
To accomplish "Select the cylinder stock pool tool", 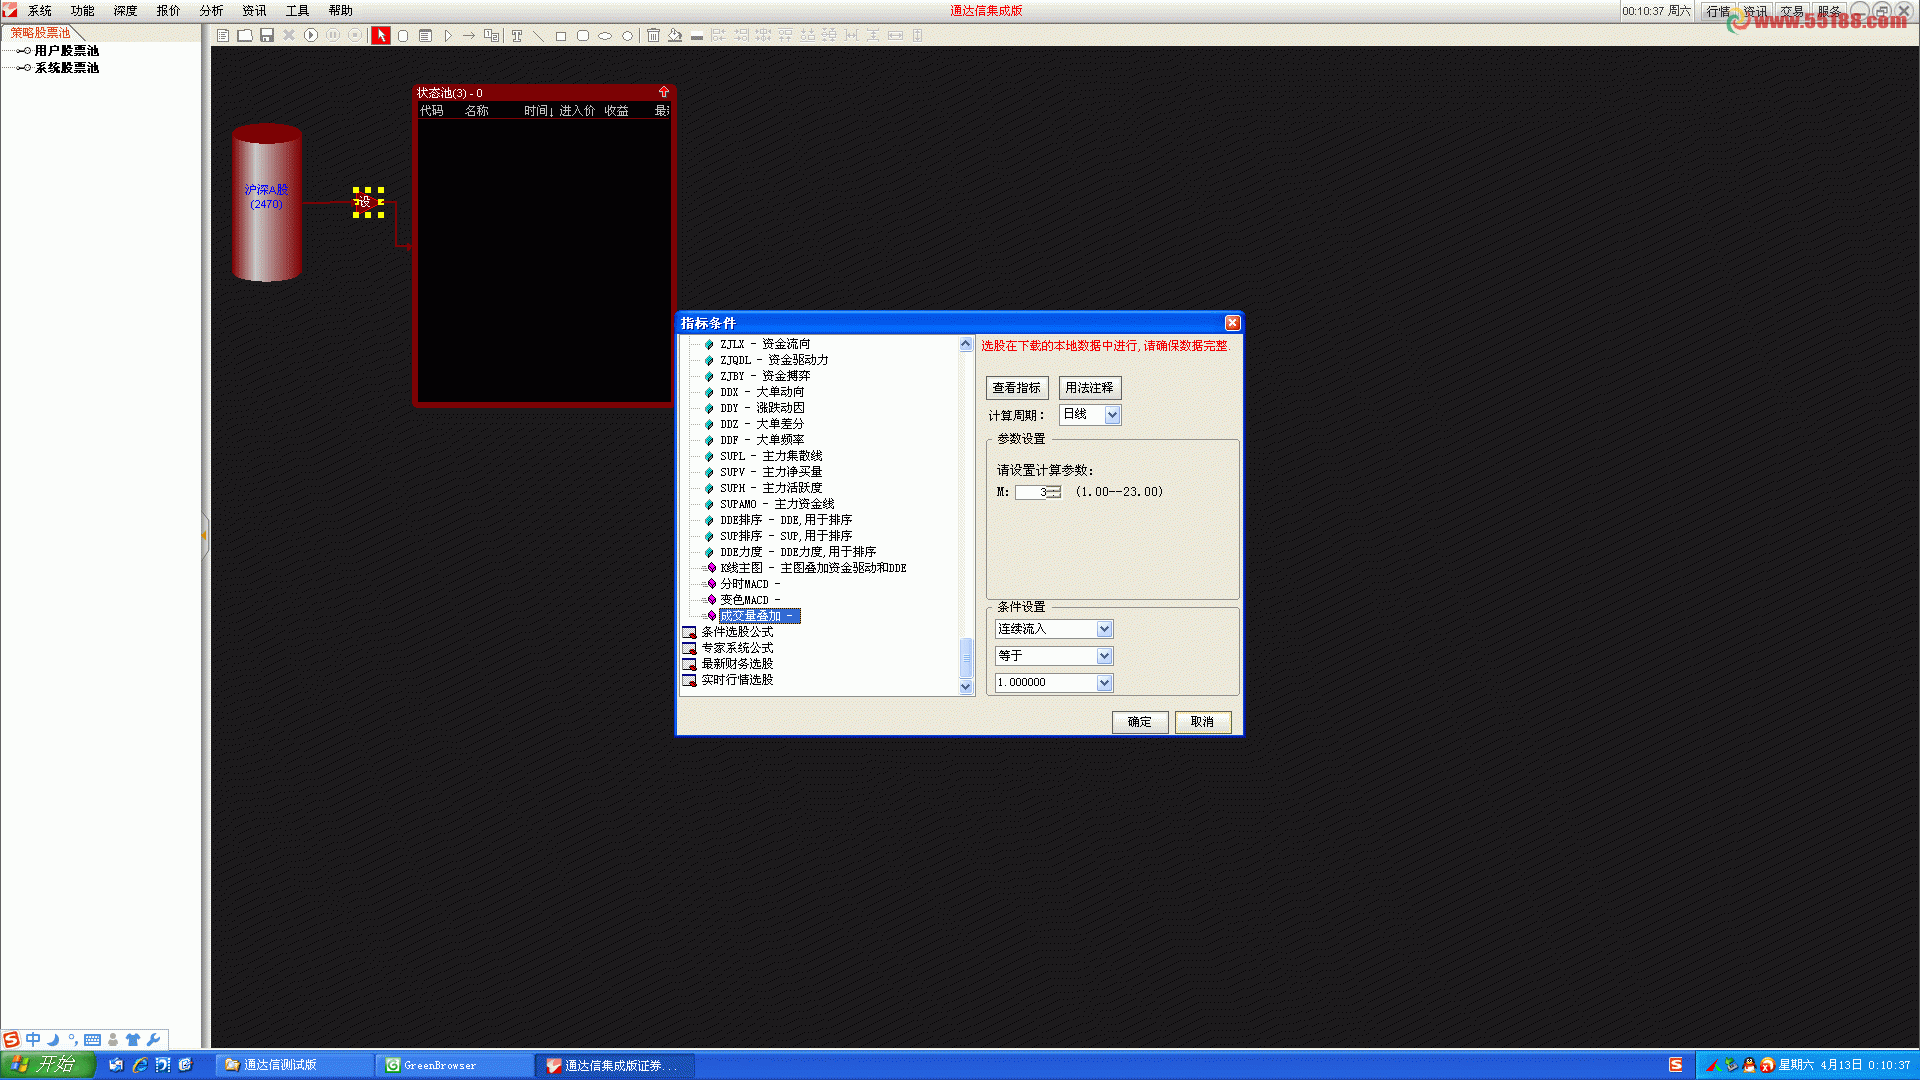I will [x=403, y=36].
